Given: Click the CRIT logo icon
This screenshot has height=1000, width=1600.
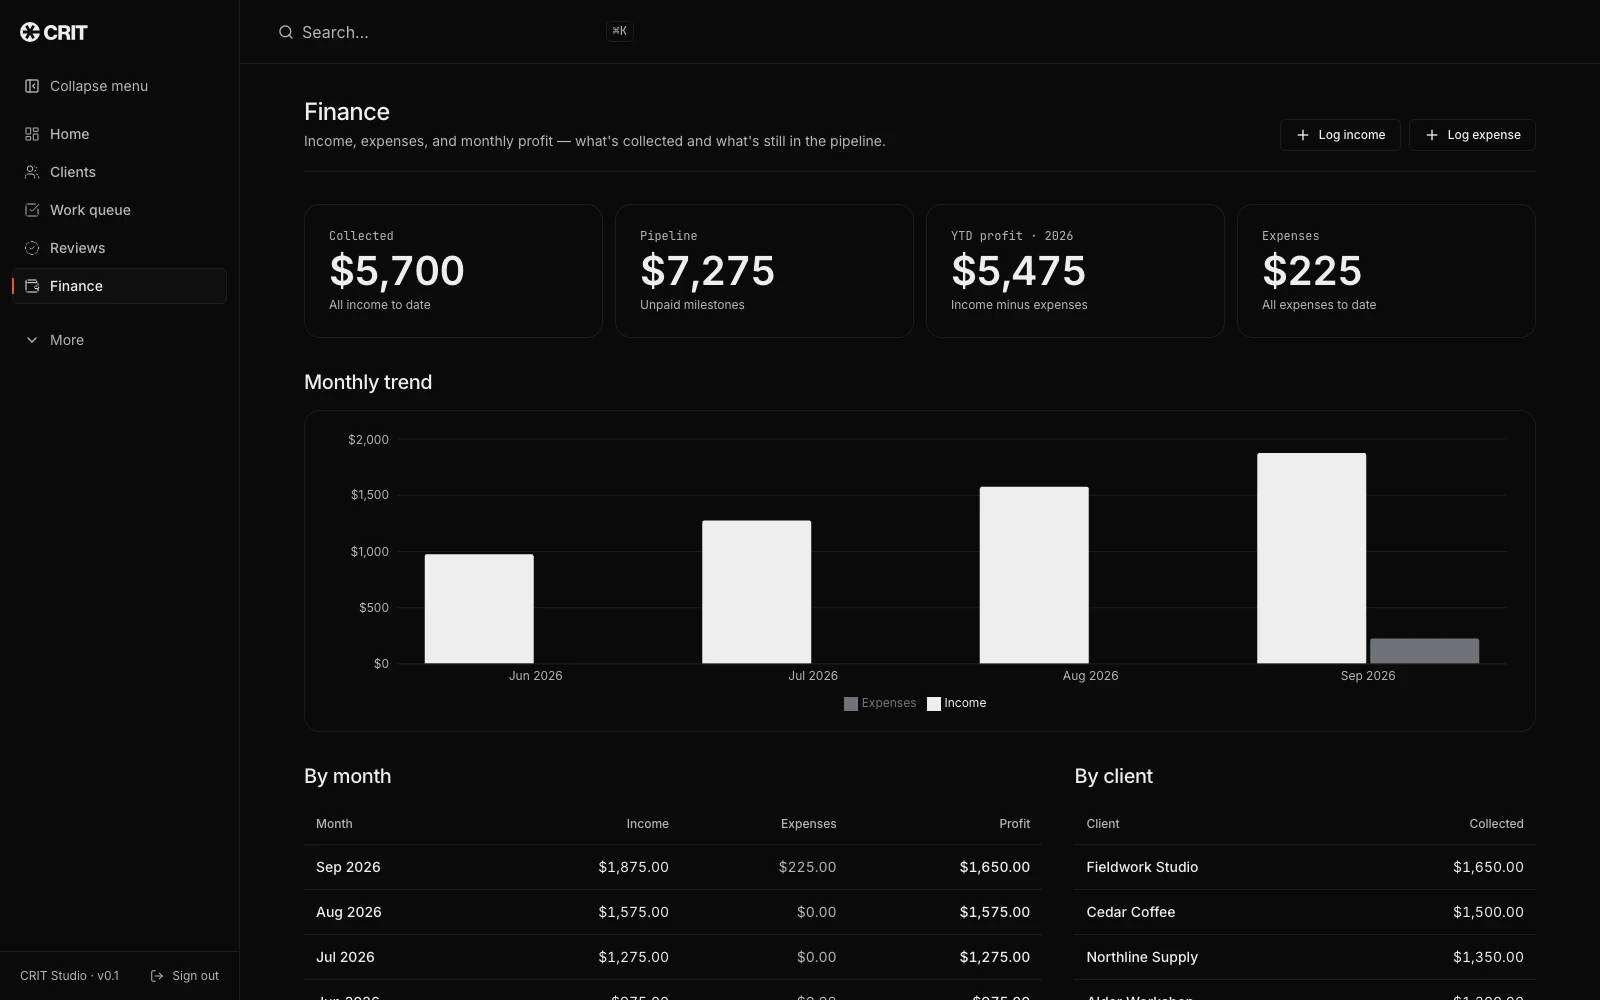Looking at the screenshot, I should click(x=30, y=32).
